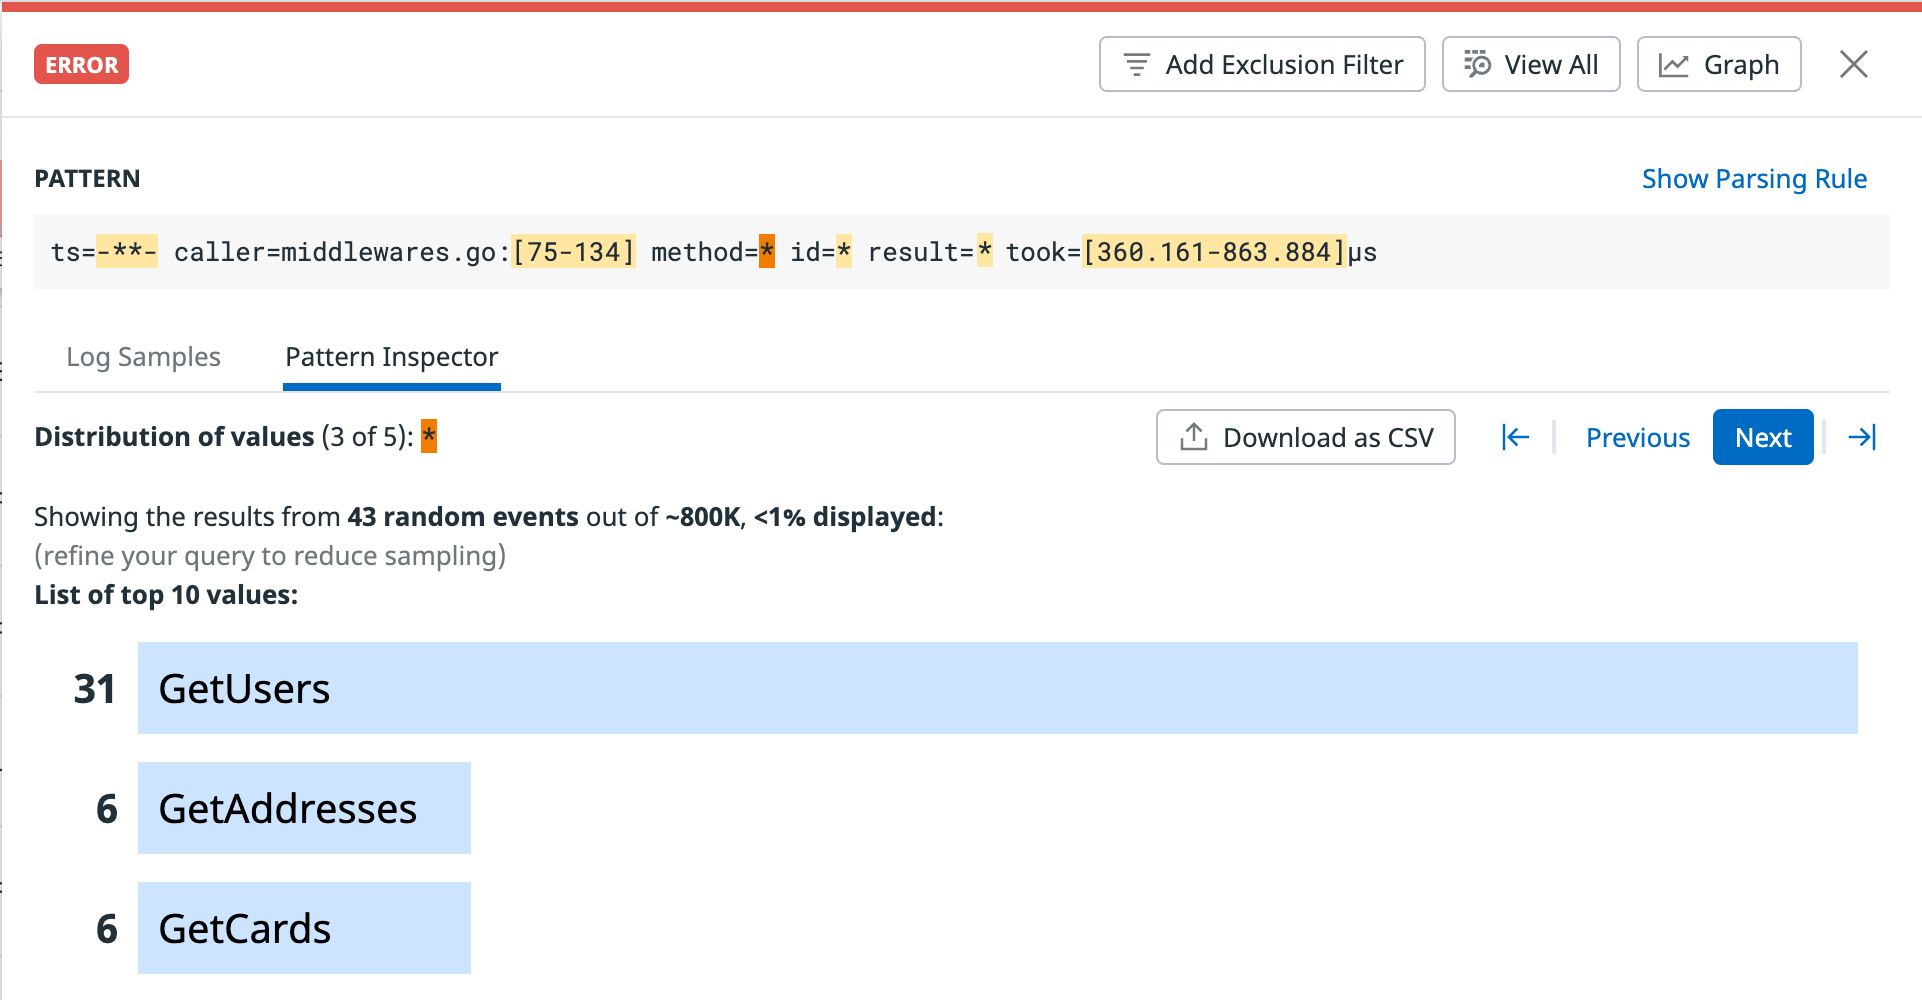Click the magnifier icon inside View All button

click(x=1477, y=63)
